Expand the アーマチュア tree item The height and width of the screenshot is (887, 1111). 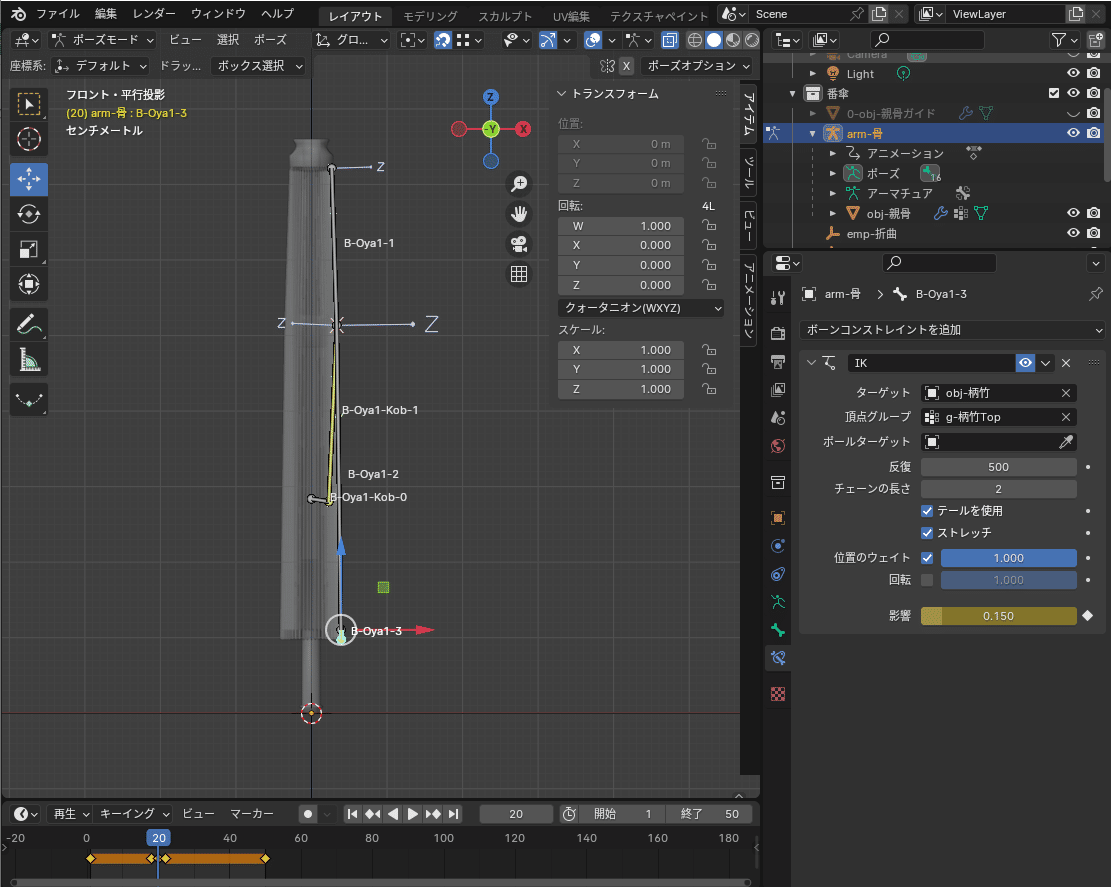tap(833, 193)
